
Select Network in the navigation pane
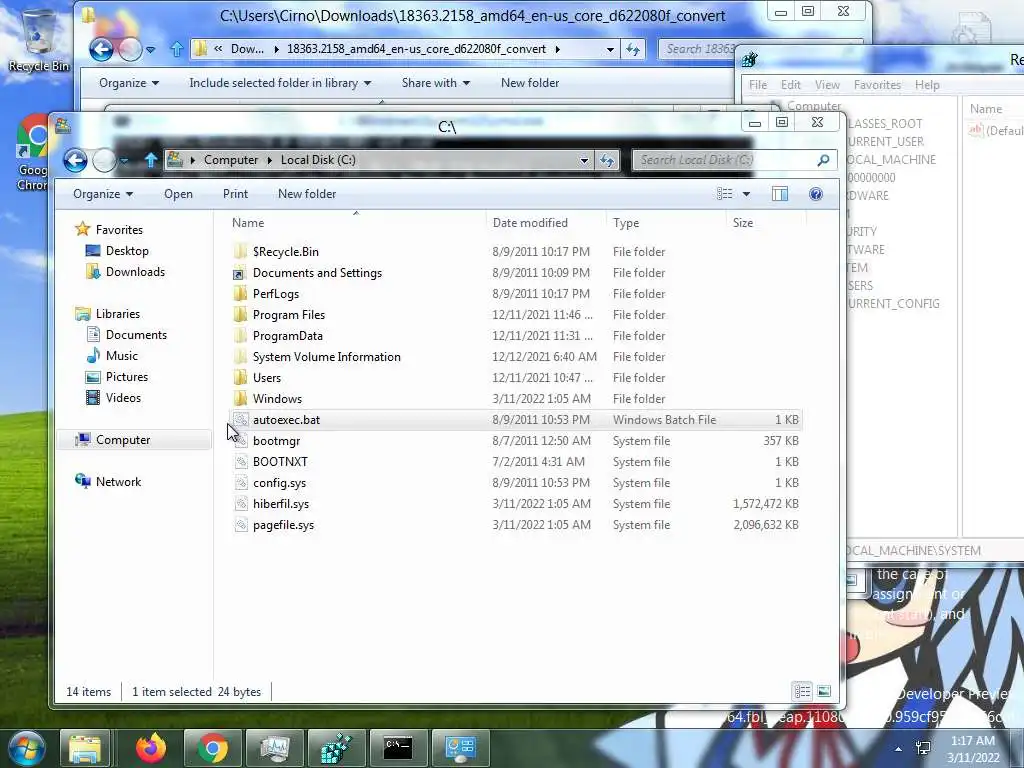pos(118,482)
